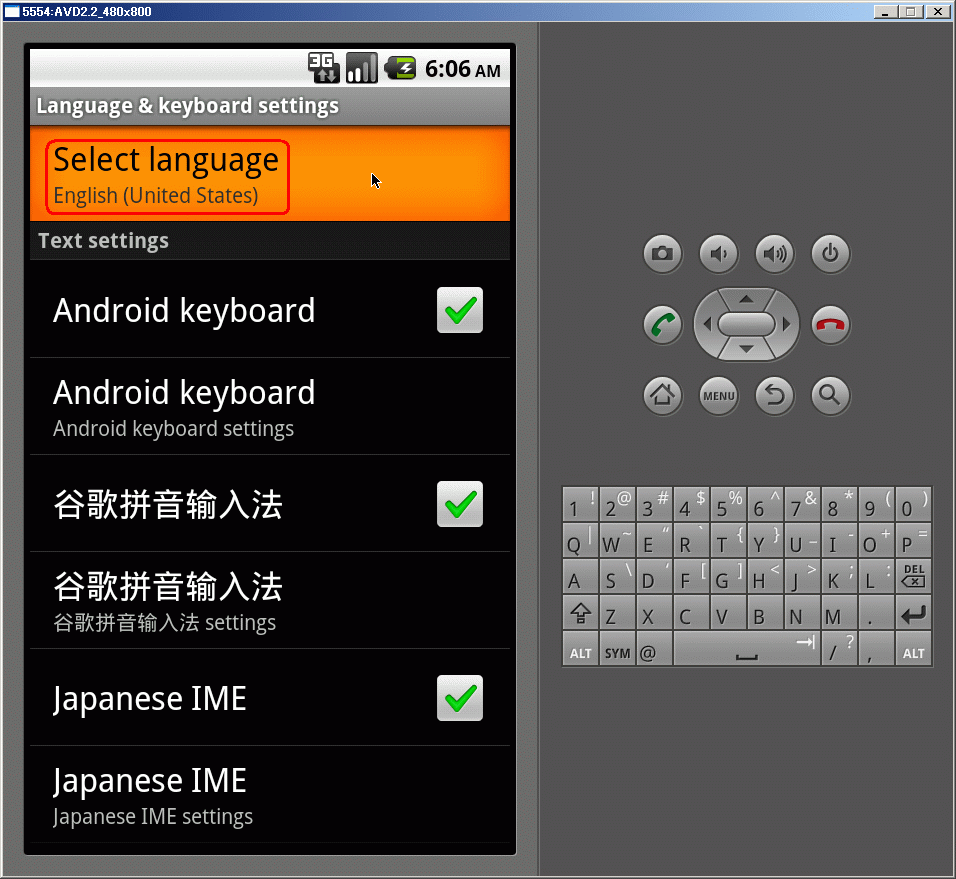Image resolution: width=956 pixels, height=879 pixels.
Task: Click the emulator Home button
Action: pos(662,396)
